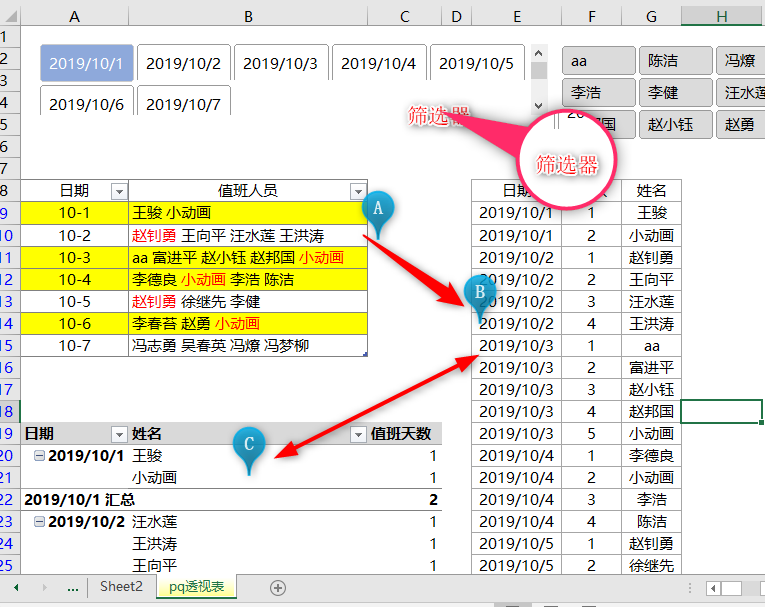
Task: Select the 2019/10/5 date slicer button
Action: 477,63
